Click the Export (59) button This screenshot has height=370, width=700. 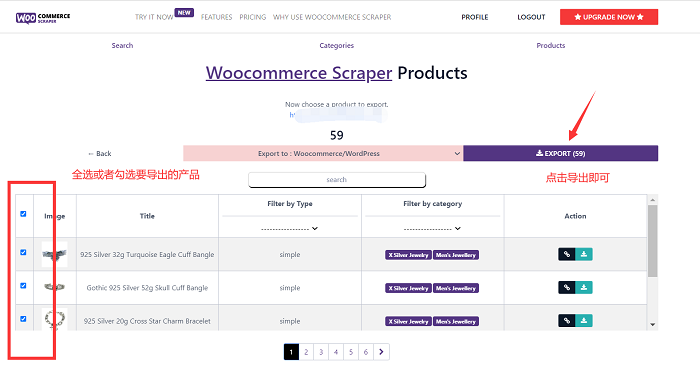pyautogui.click(x=560, y=153)
